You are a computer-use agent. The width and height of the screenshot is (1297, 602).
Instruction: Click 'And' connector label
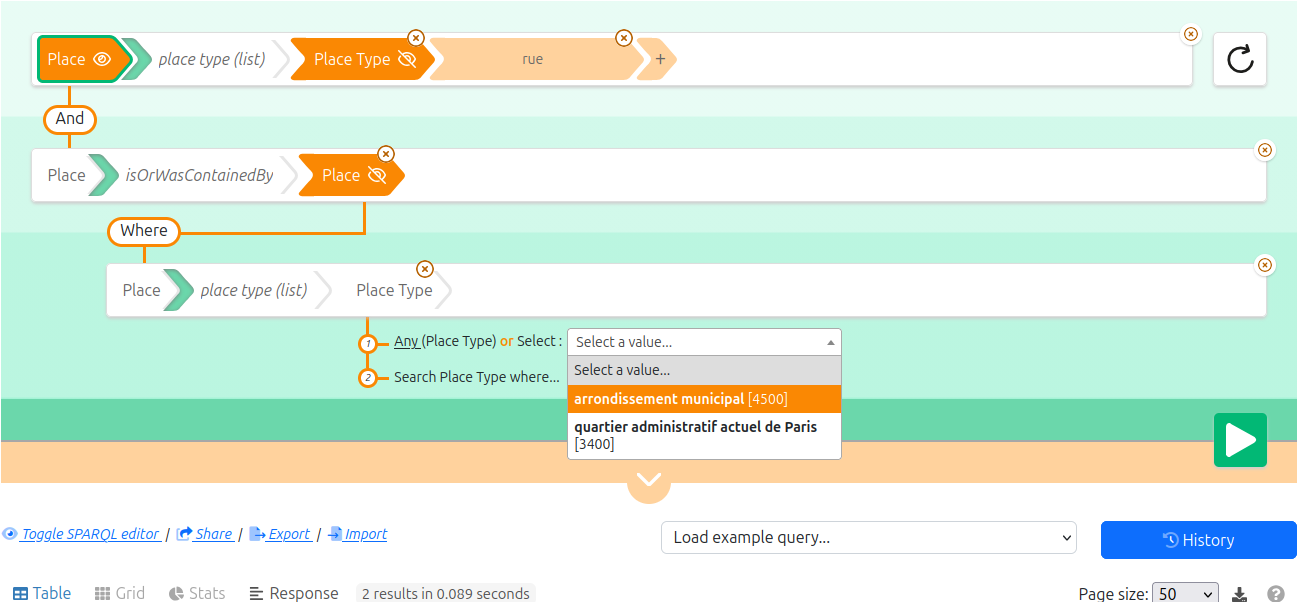point(70,119)
